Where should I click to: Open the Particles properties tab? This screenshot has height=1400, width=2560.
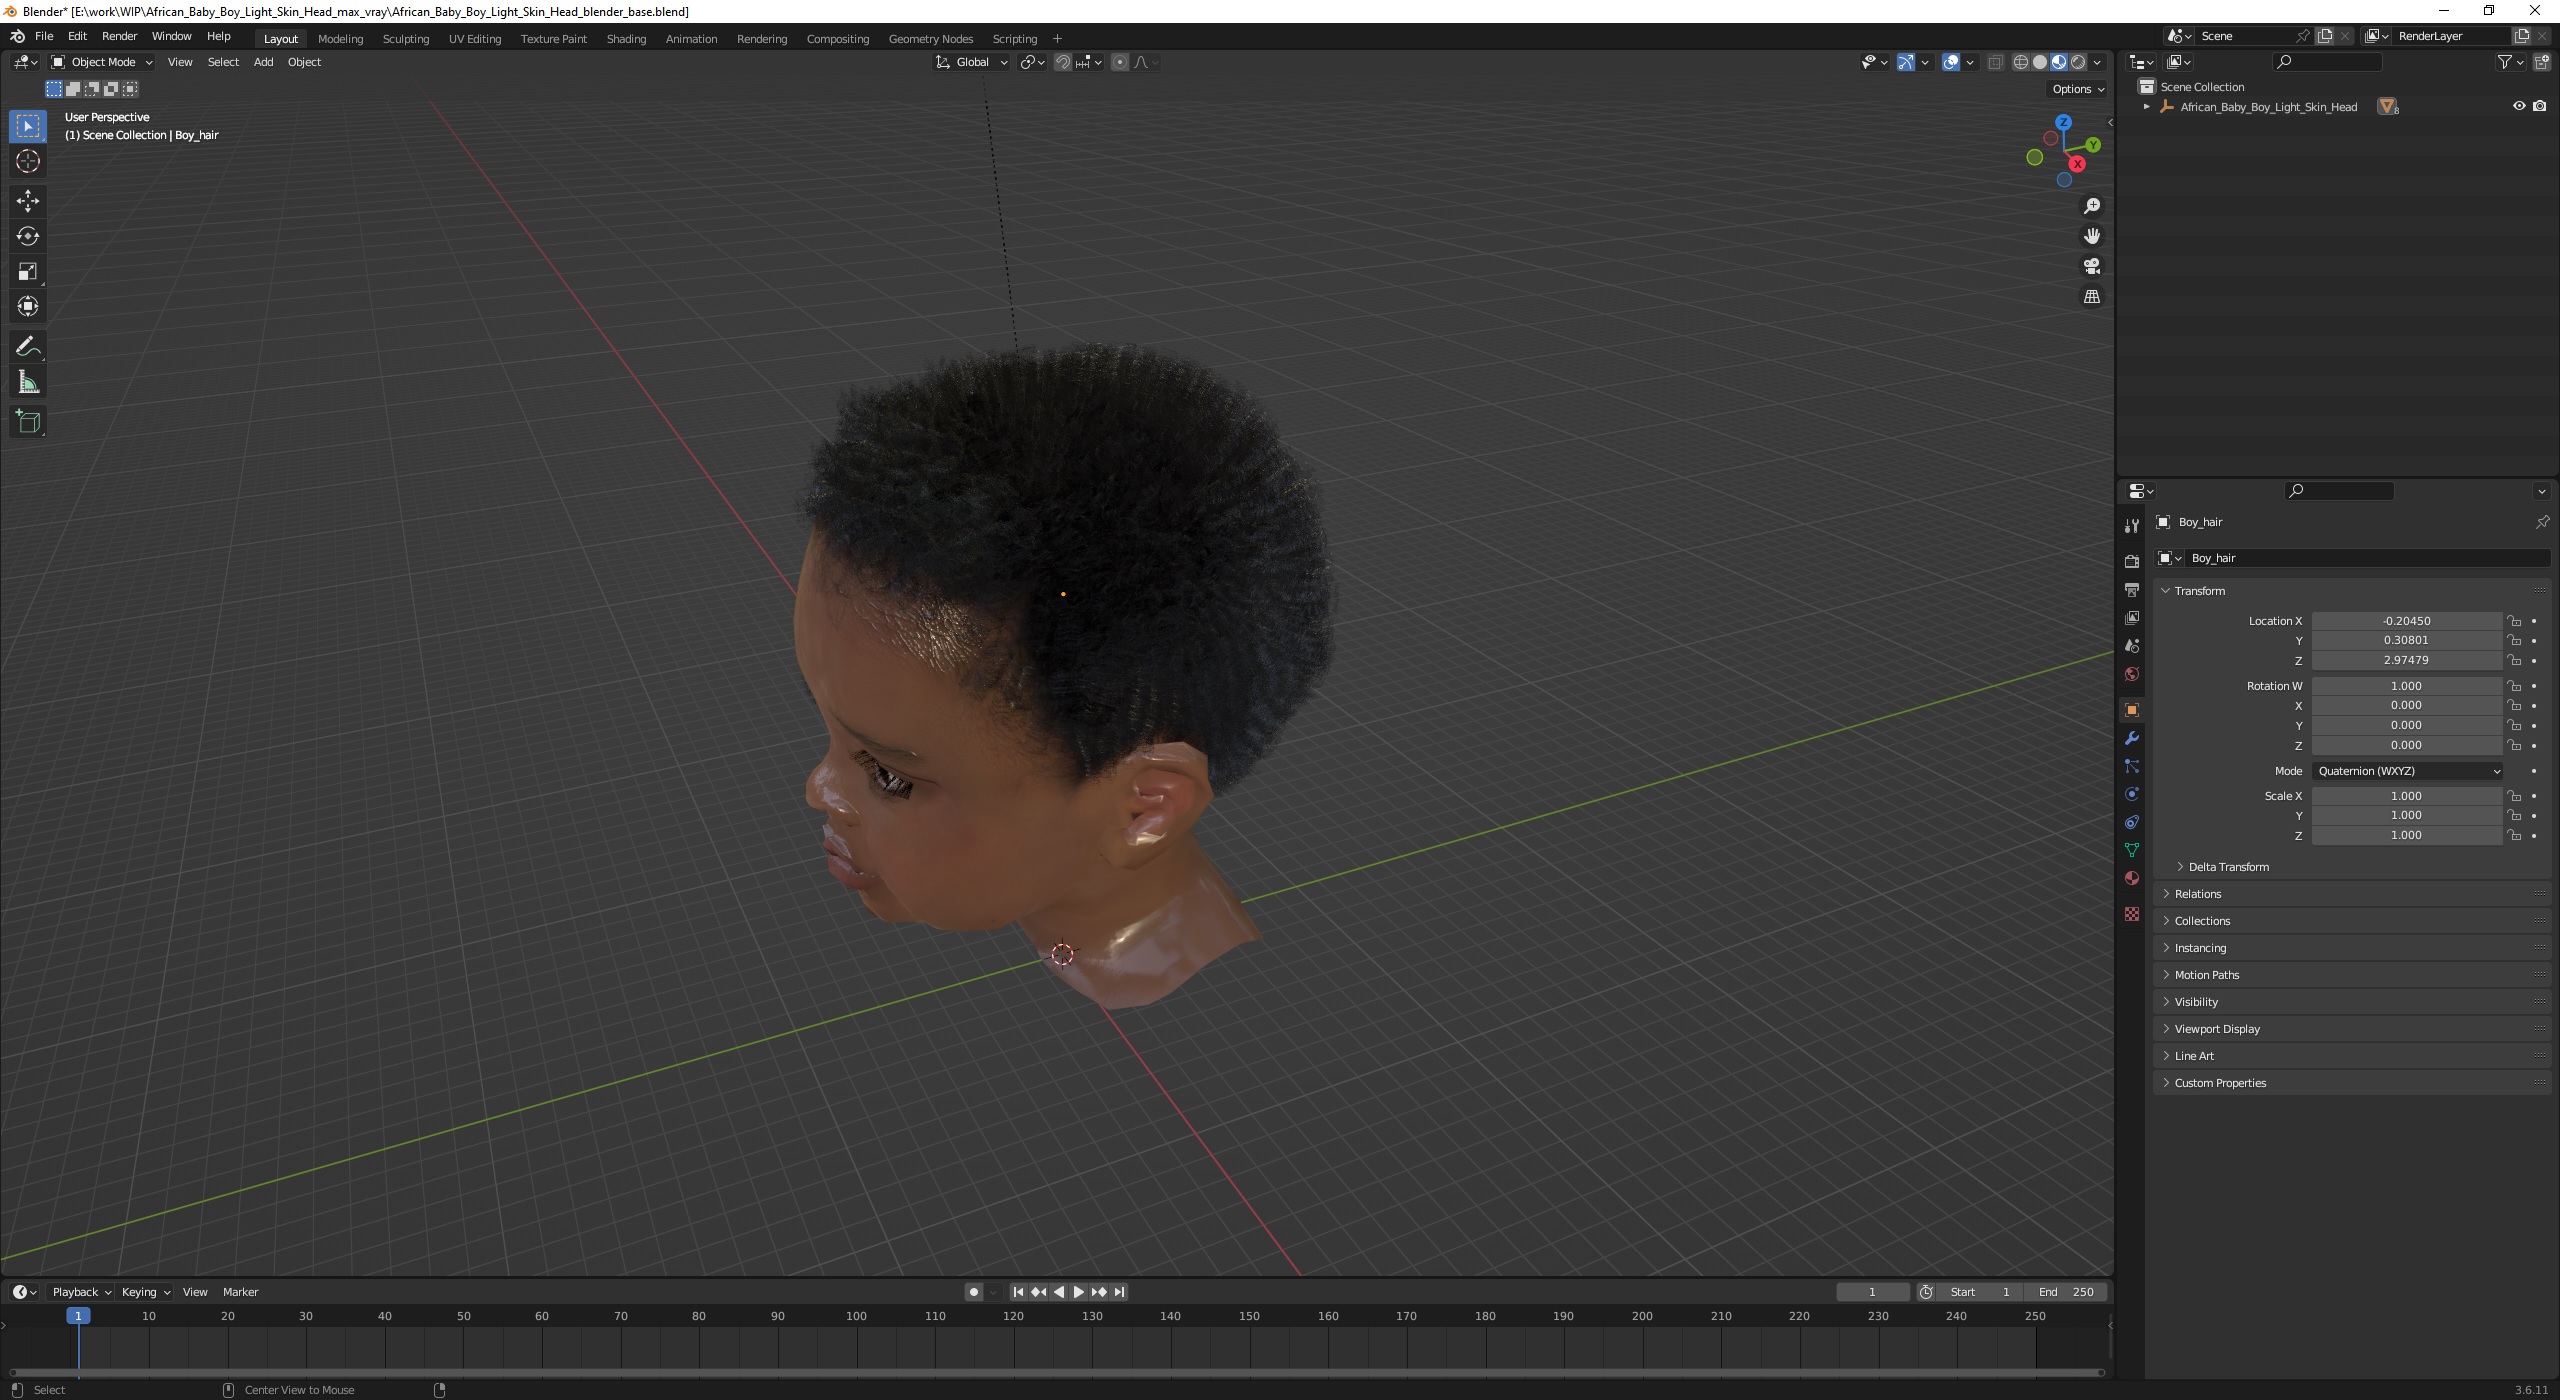(2131, 766)
